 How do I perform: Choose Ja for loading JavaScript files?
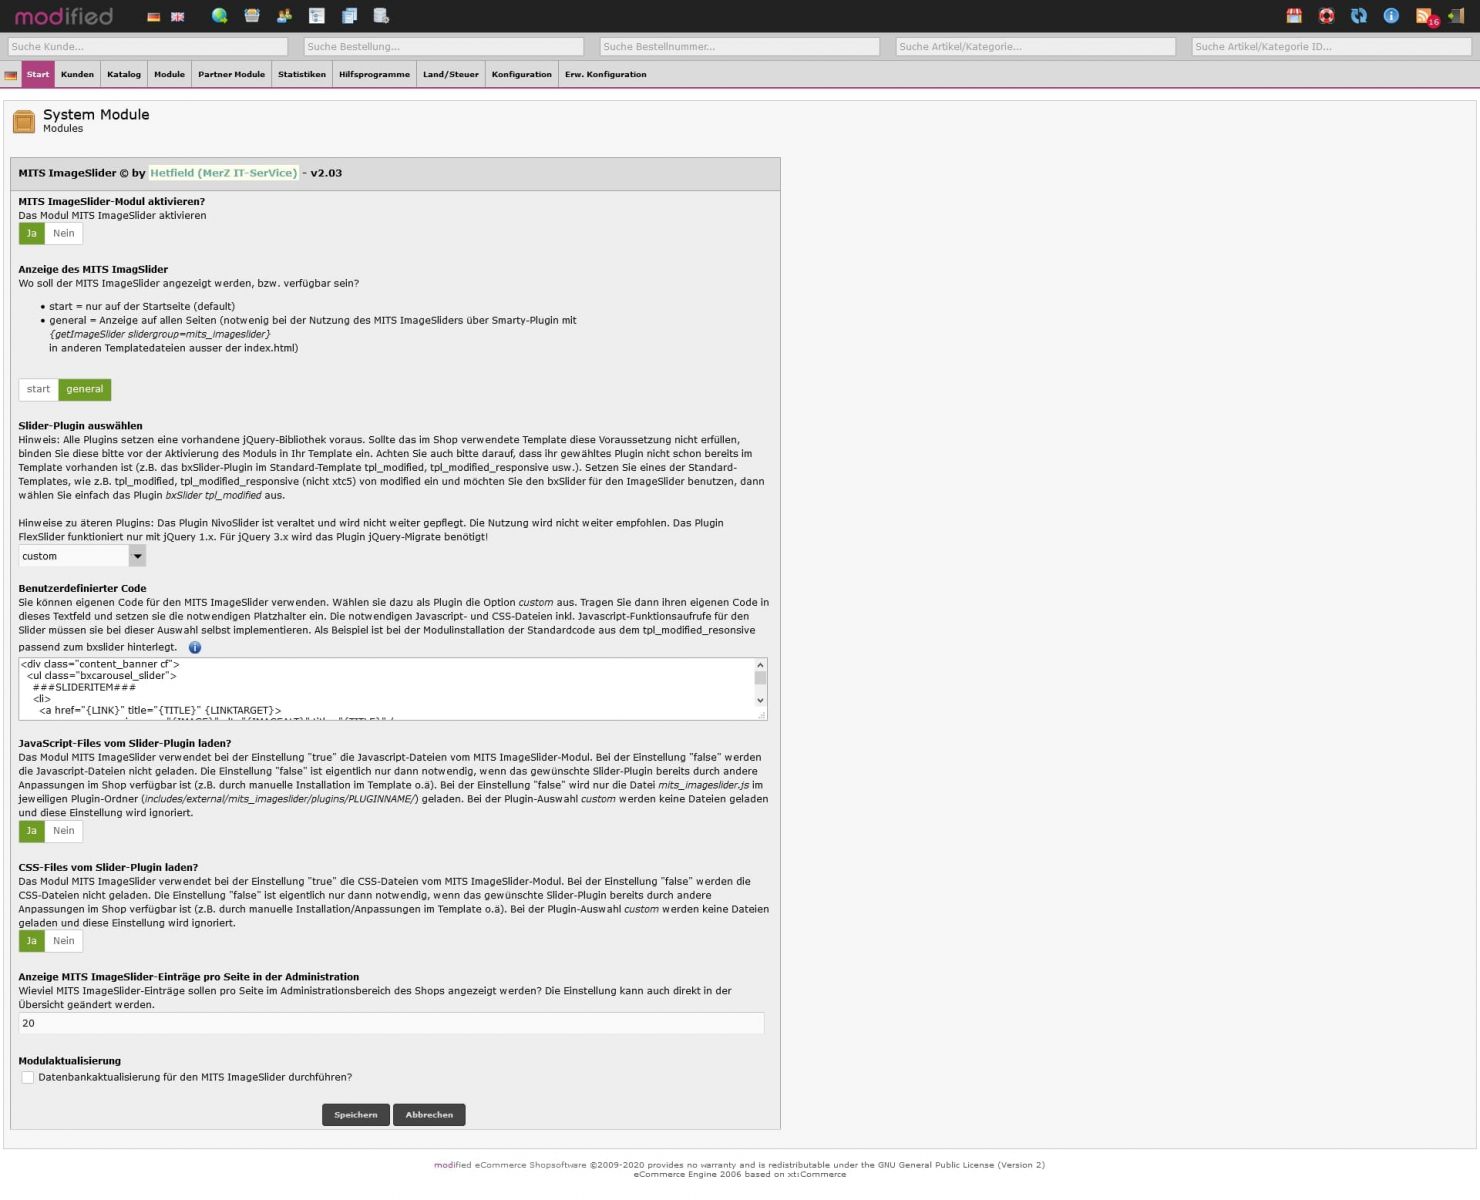pos(32,831)
